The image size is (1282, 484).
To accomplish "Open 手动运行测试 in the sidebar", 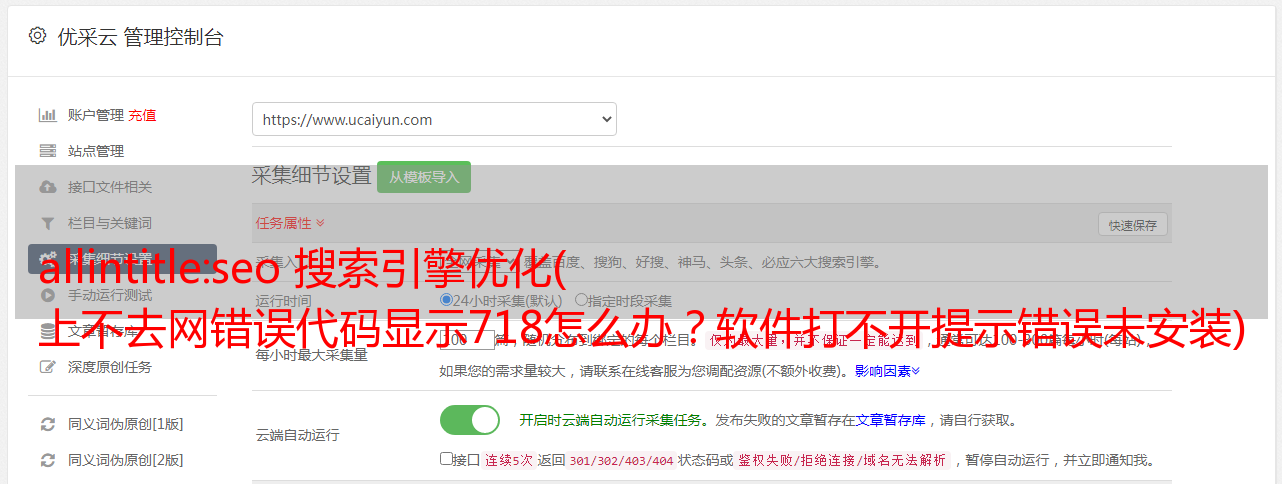I will pyautogui.click(x=110, y=295).
